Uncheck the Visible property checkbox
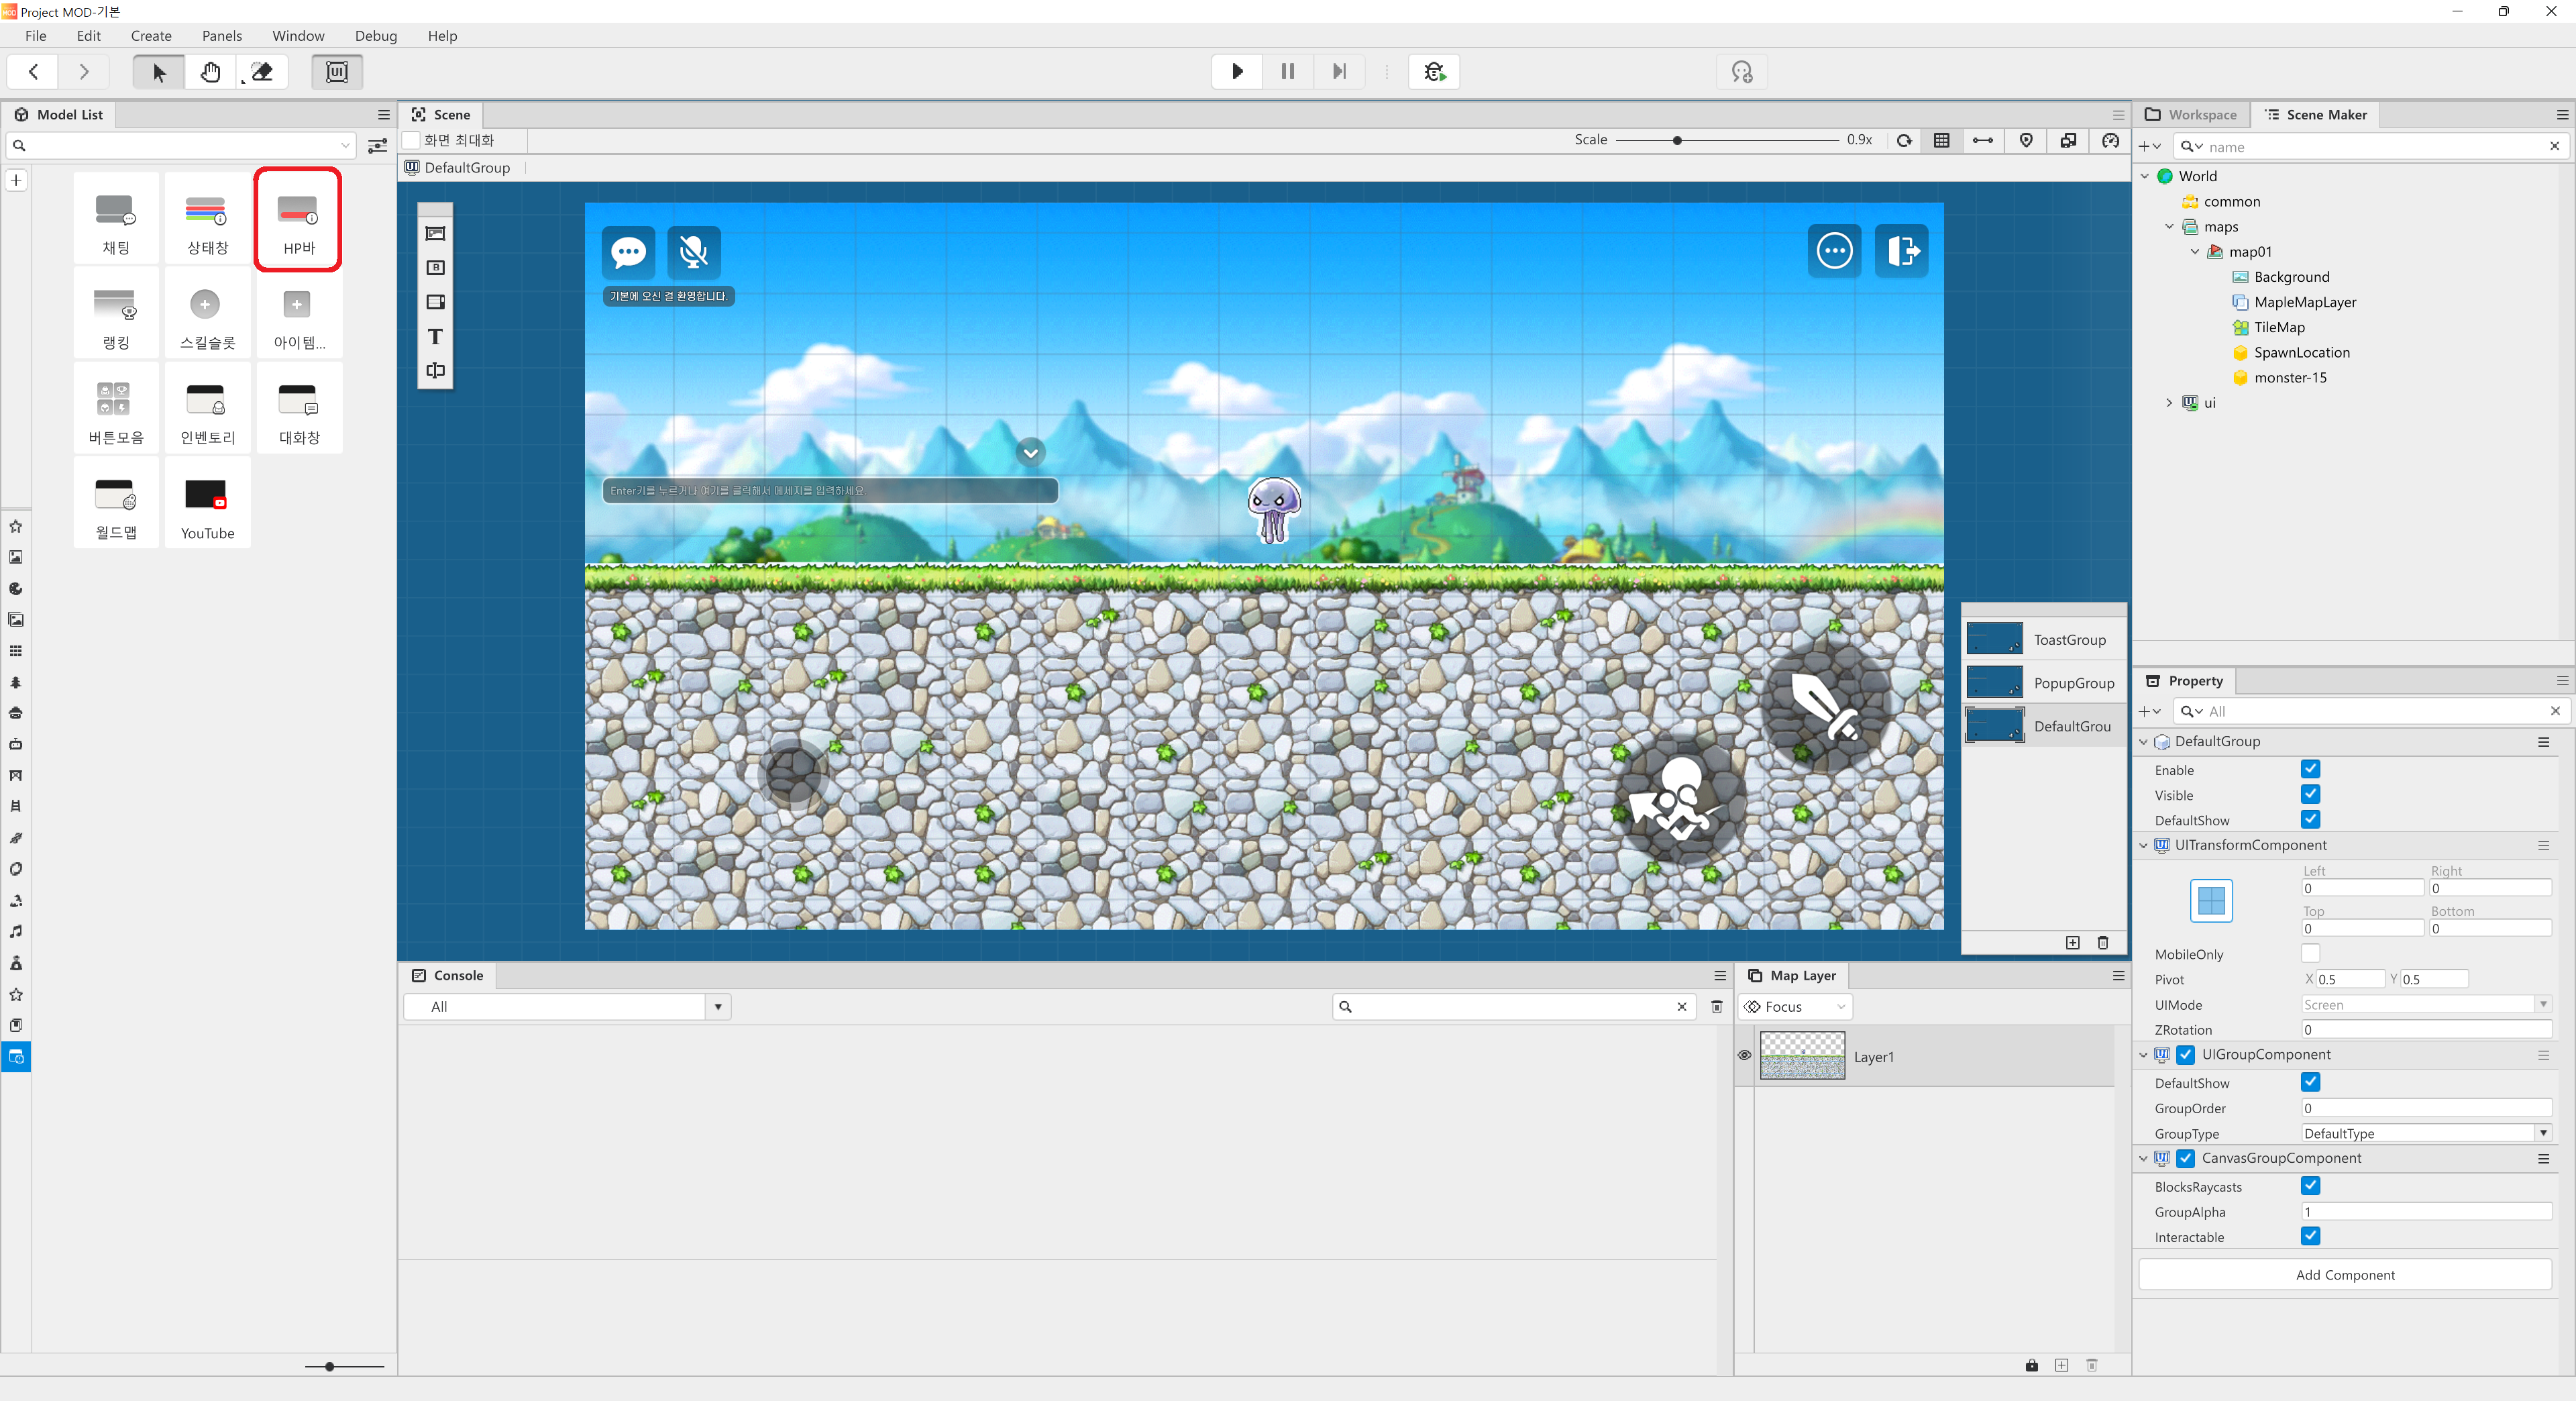The height and width of the screenshot is (1401, 2576). pos(2310,794)
